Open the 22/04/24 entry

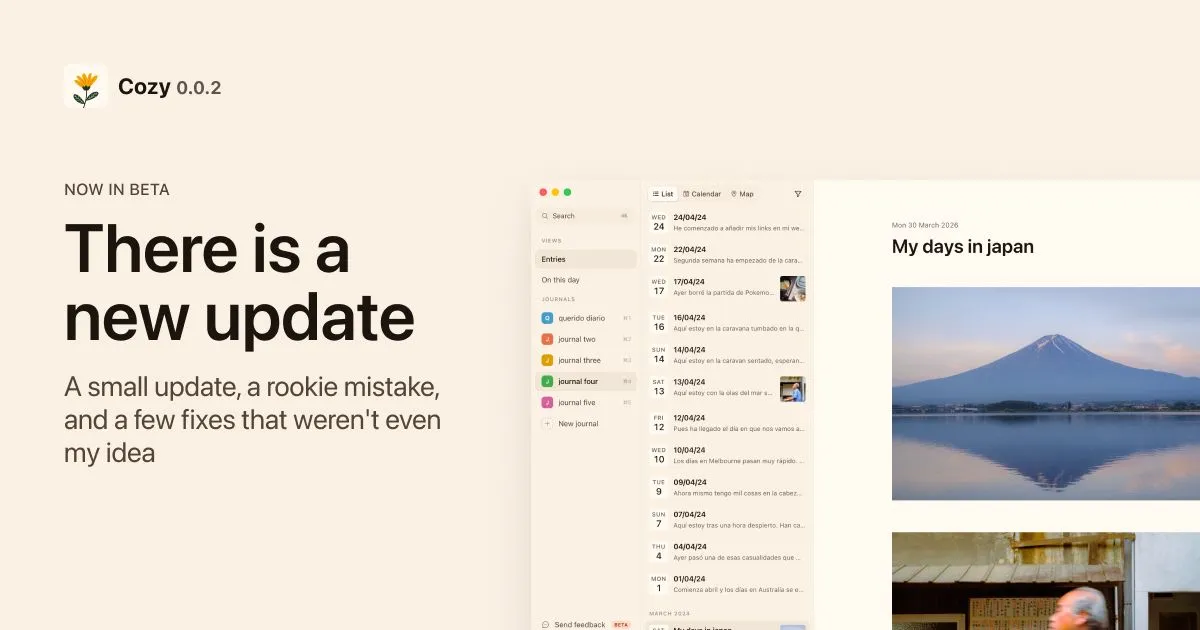[x=727, y=254]
